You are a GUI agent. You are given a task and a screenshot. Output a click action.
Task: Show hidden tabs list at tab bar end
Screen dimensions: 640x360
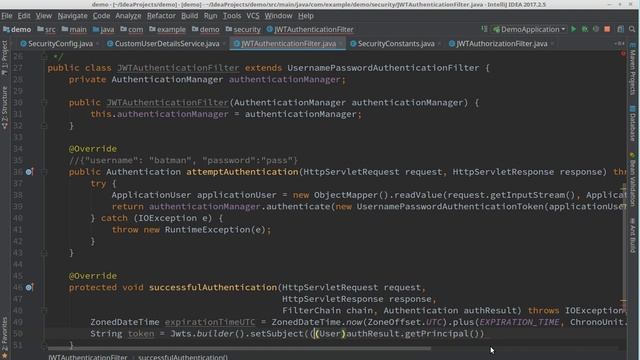point(619,43)
